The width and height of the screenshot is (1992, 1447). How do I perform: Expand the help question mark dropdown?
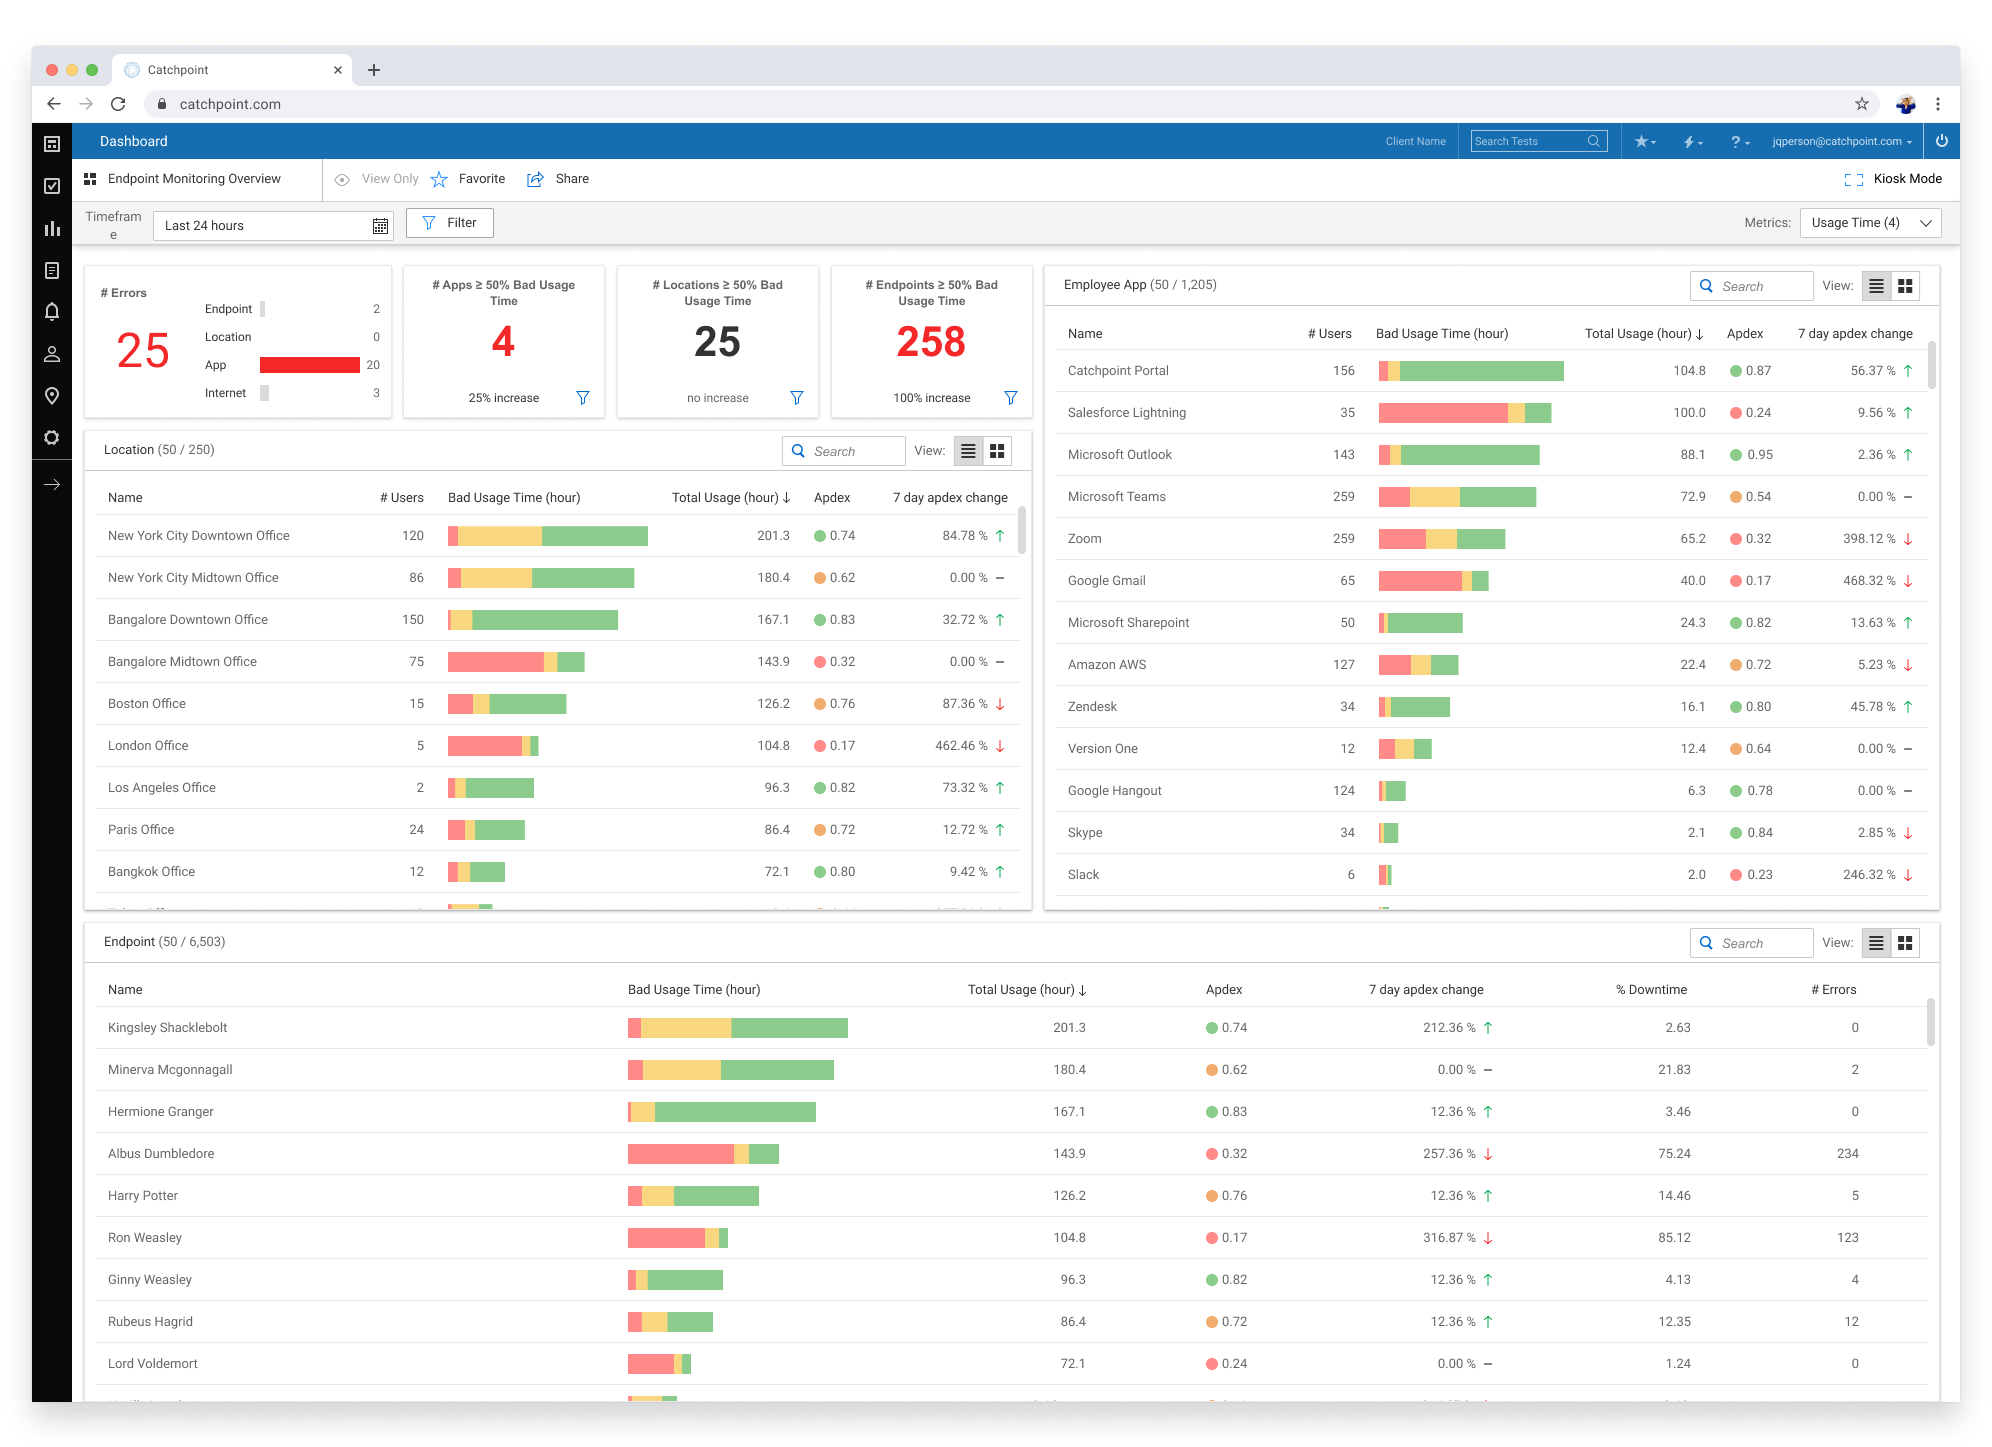pyautogui.click(x=1739, y=141)
